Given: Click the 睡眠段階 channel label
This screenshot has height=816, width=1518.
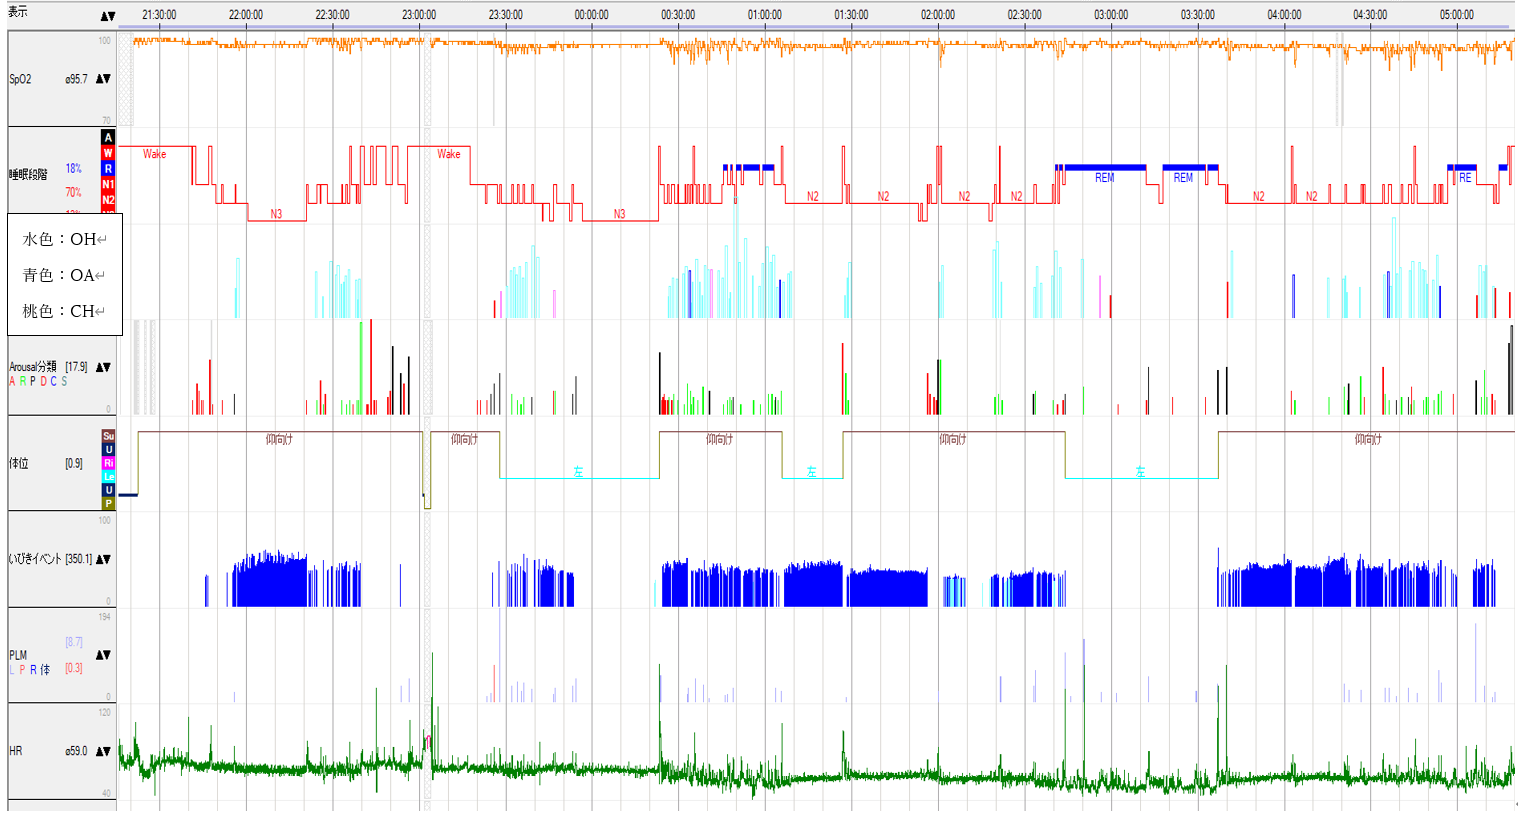Looking at the screenshot, I should [x=29, y=174].
